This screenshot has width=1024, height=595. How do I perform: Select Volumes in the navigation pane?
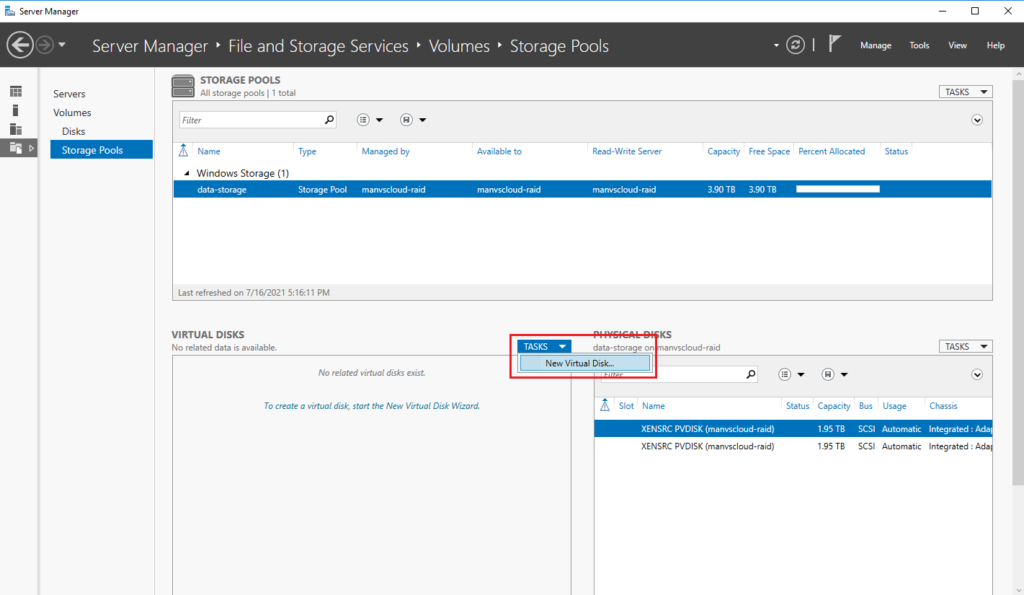[72, 112]
